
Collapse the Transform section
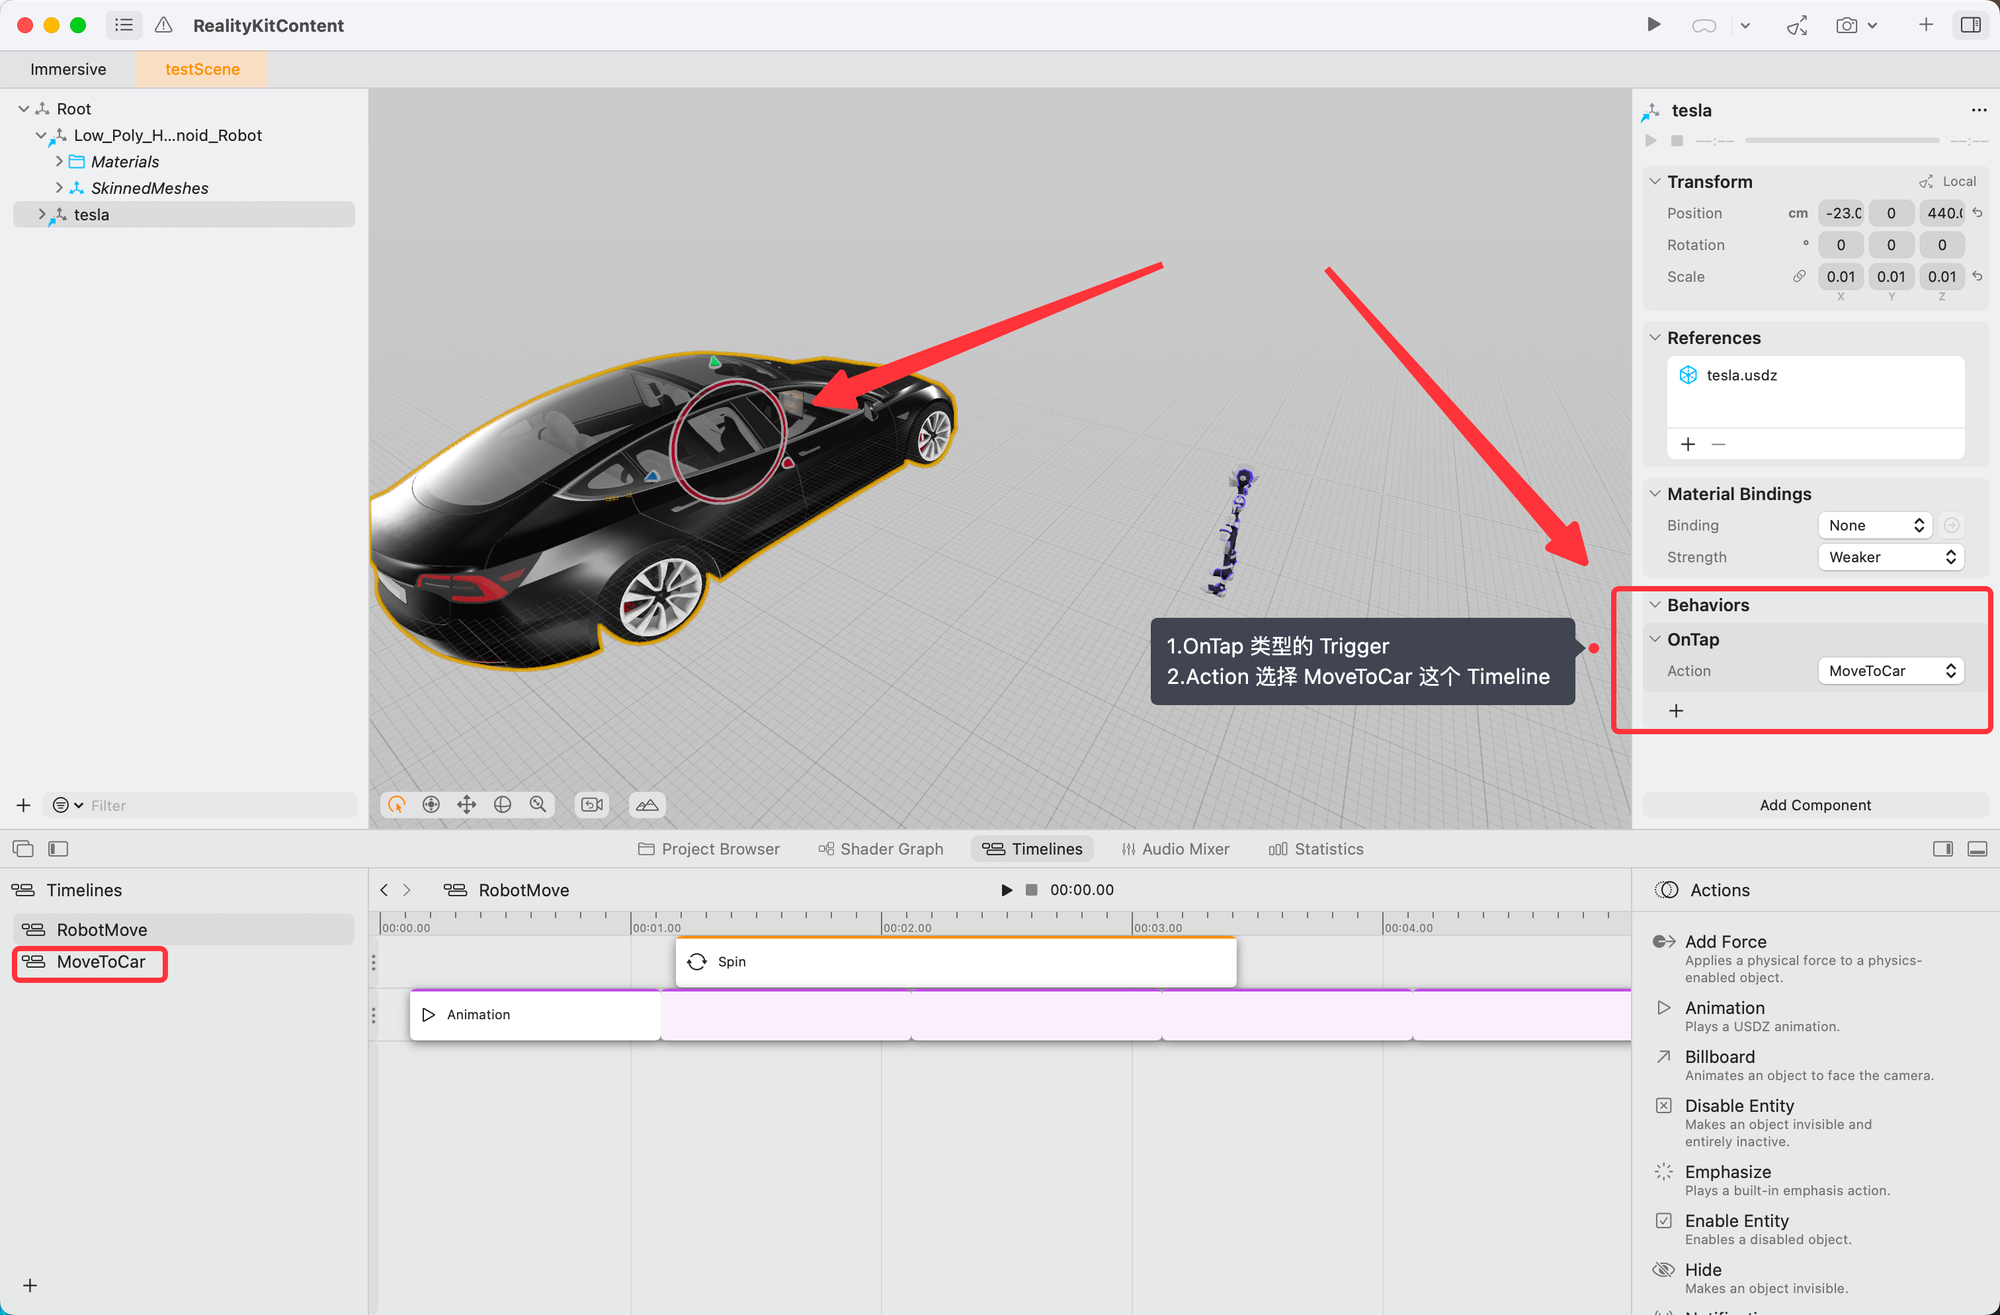point(1655,181)
